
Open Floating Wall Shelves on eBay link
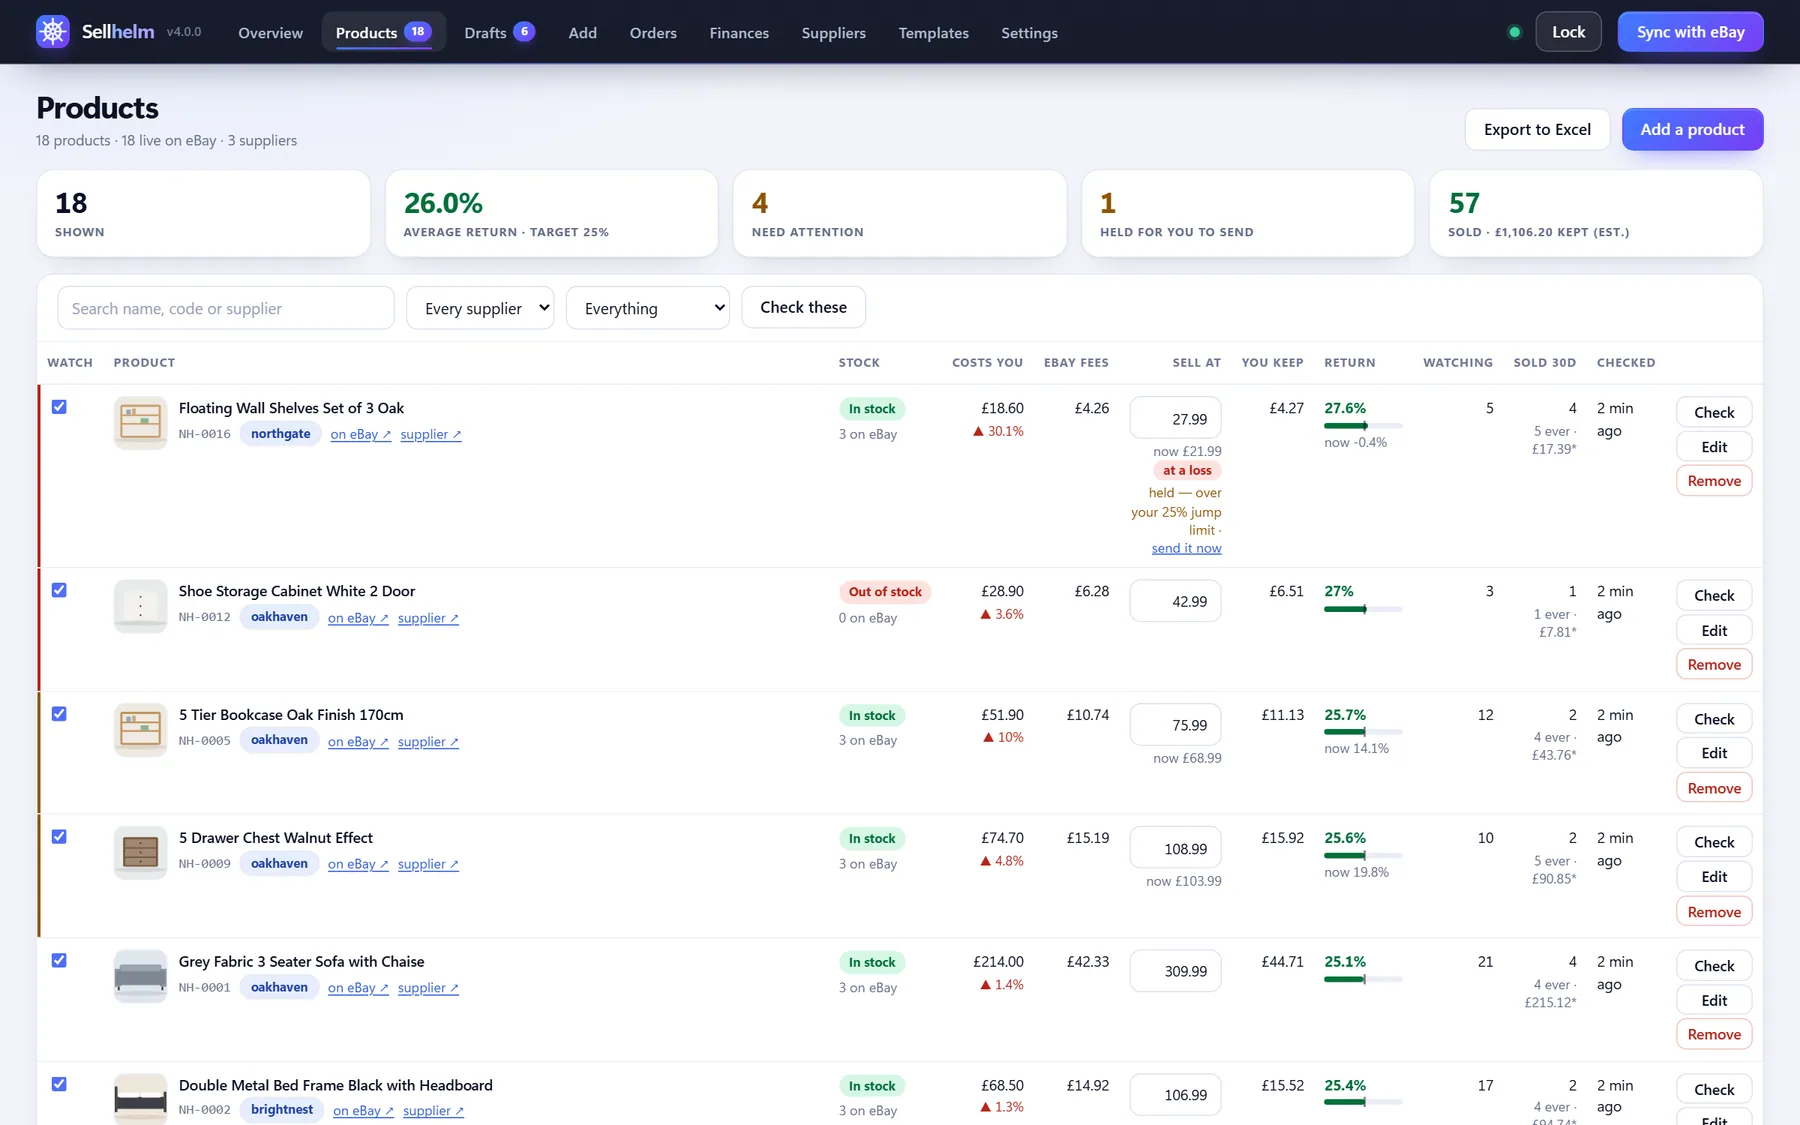coord(360,434)
